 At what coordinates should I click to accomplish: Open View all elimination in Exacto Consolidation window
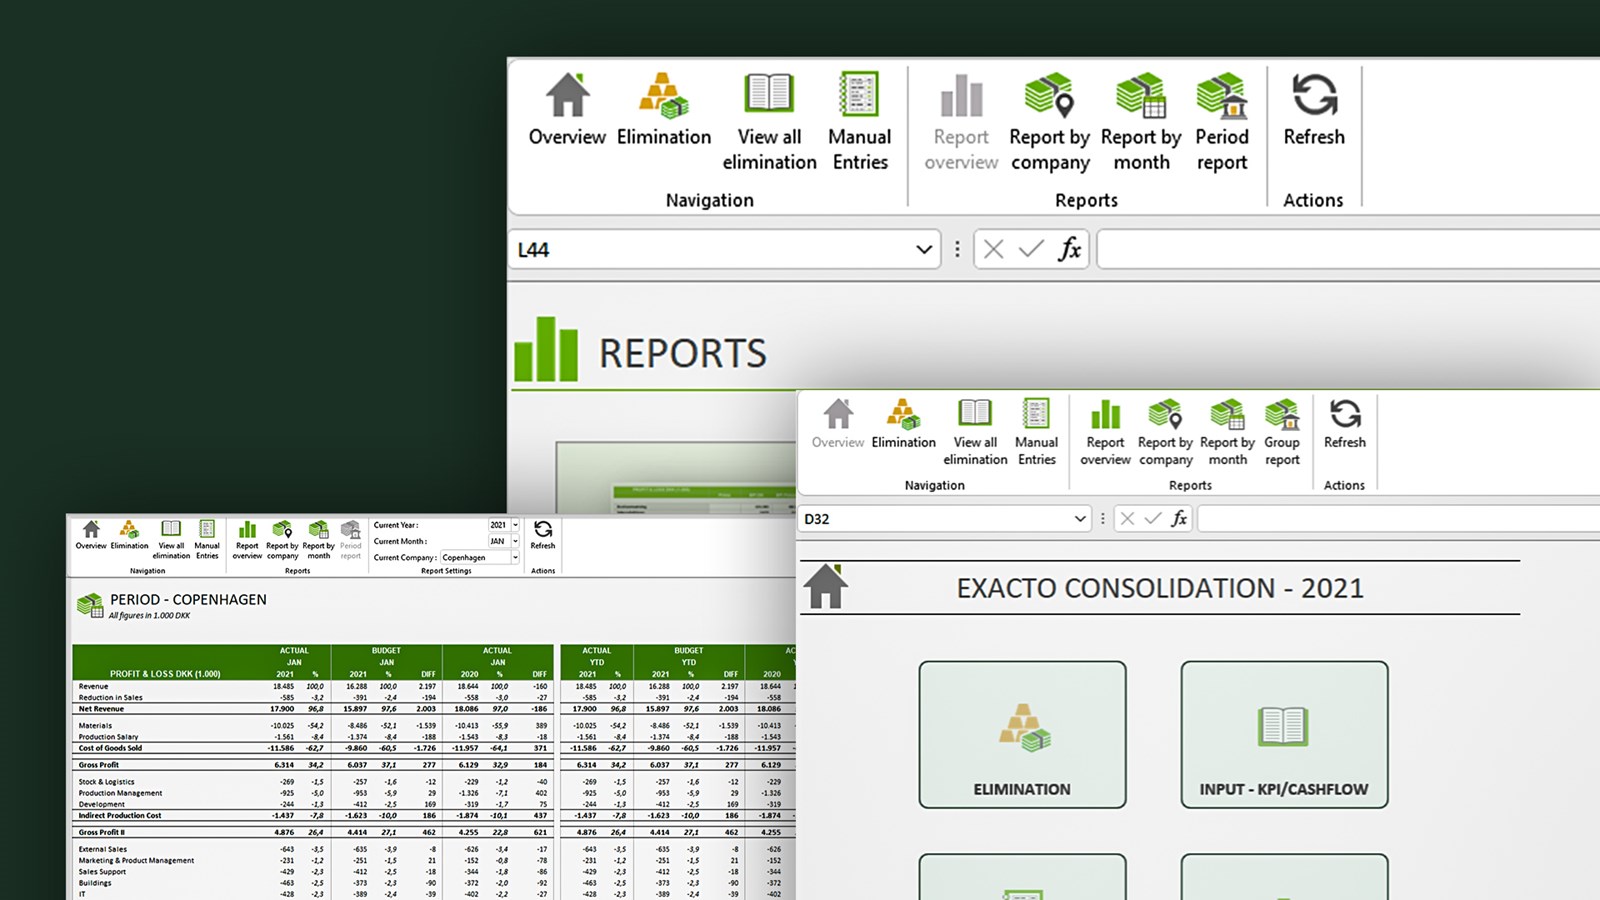975,432
